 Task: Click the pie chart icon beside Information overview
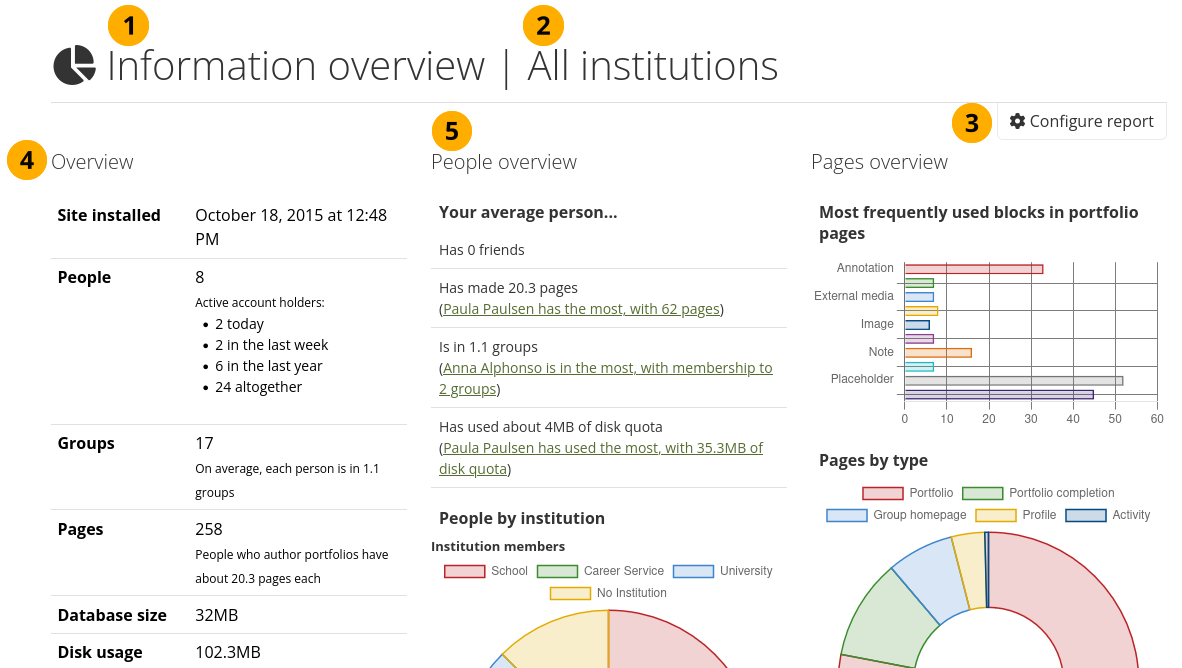coord(74,66)
